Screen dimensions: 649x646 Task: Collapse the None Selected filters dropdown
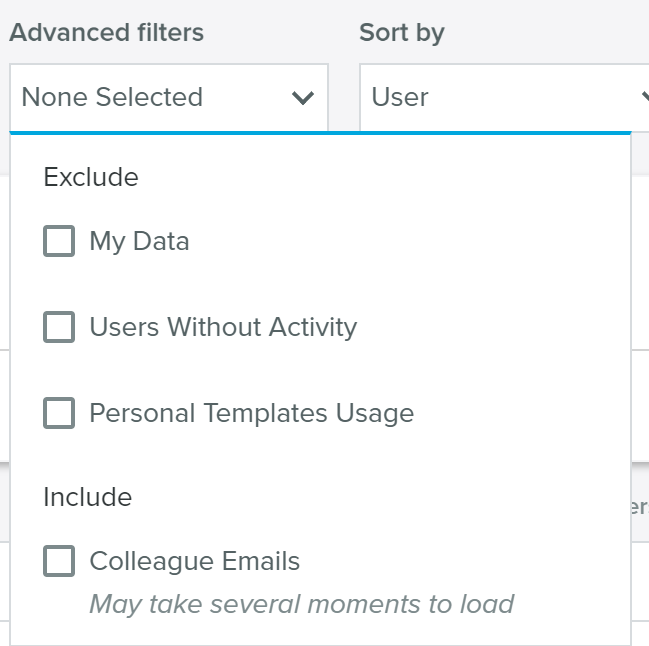pos(169,97)
